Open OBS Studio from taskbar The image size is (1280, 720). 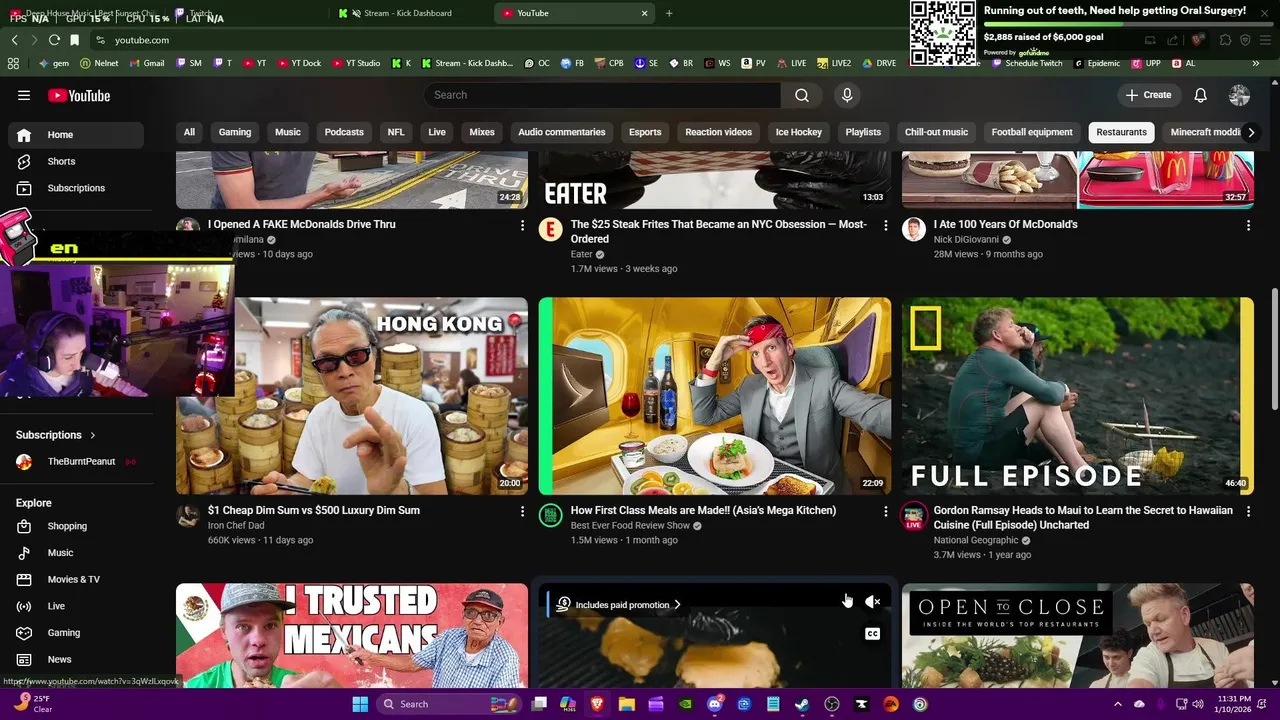pos(832,704)
